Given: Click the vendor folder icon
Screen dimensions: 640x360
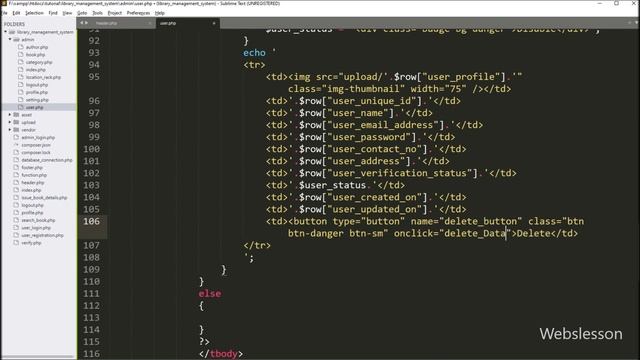Looking at the screenshot, I should click(x=16, y=130).
